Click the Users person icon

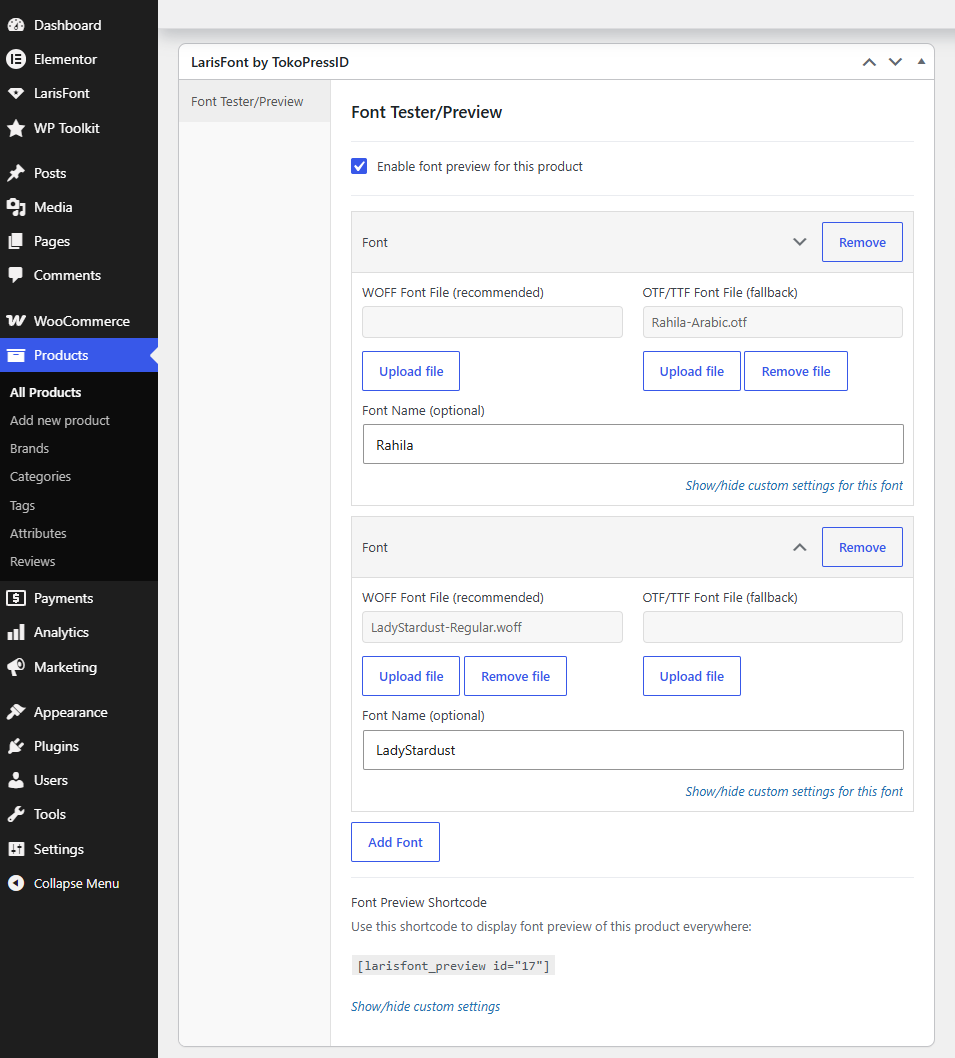pos(16,780)
